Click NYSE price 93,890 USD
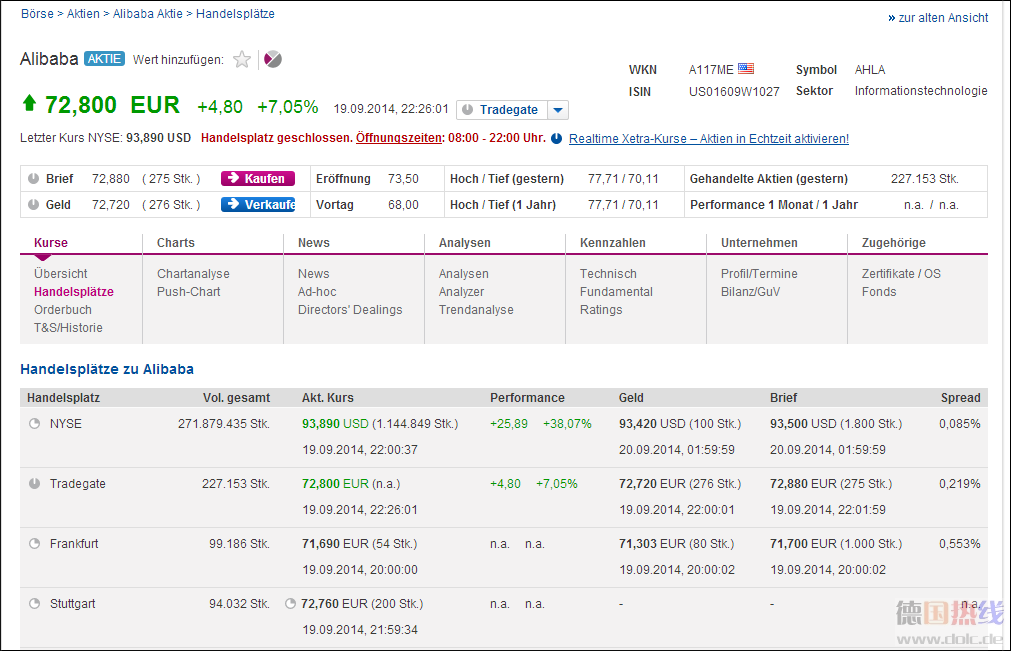The image size is (1011, 651). click(335, 423)
